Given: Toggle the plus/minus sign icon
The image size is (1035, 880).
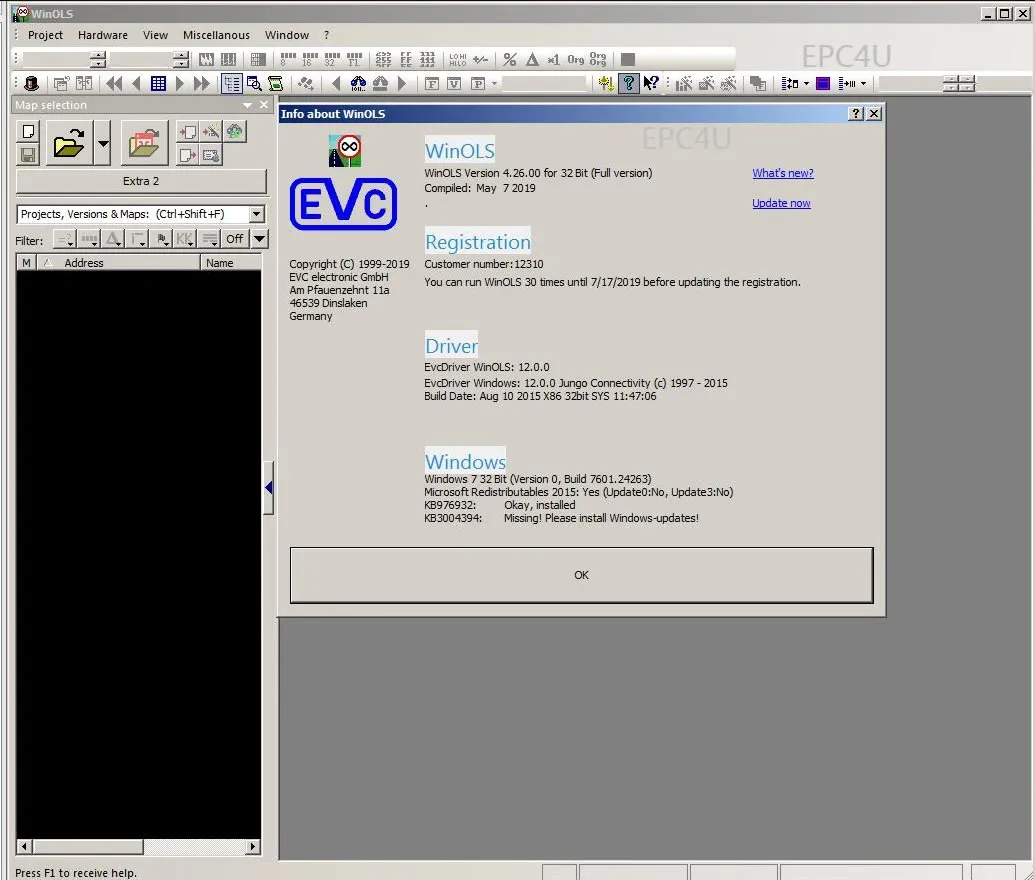Looking at the screenshot, I should coord(481,59).
